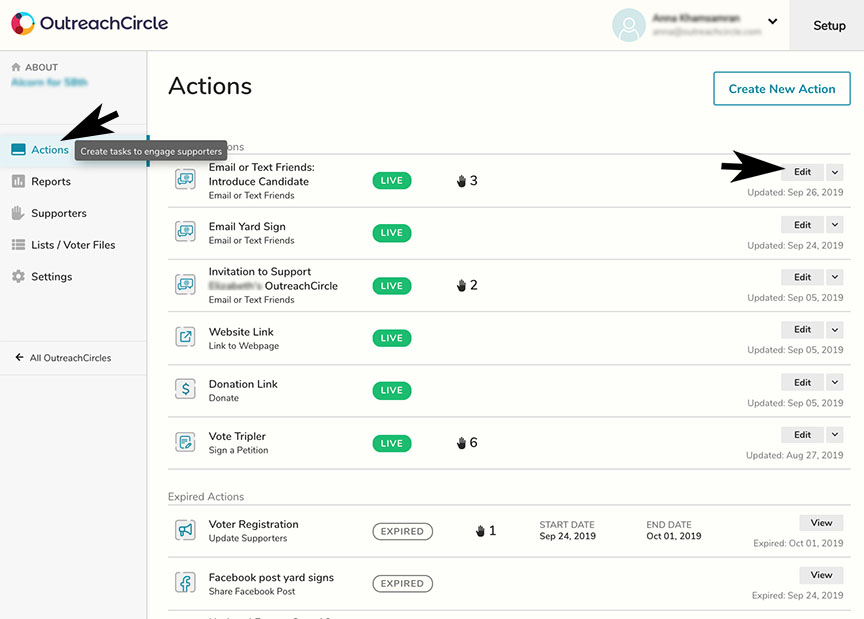864x619 pixels.
Task: Click the hand icon with count 3
Action: 461,181
